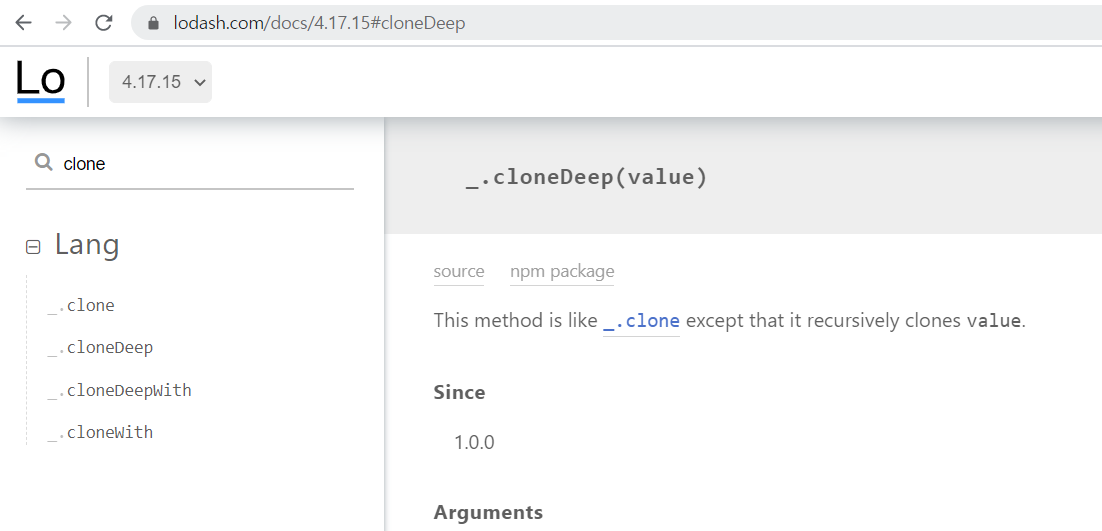Click the browser forward arrow
This screenshot has height=531, width=1102.
[63, 23]
